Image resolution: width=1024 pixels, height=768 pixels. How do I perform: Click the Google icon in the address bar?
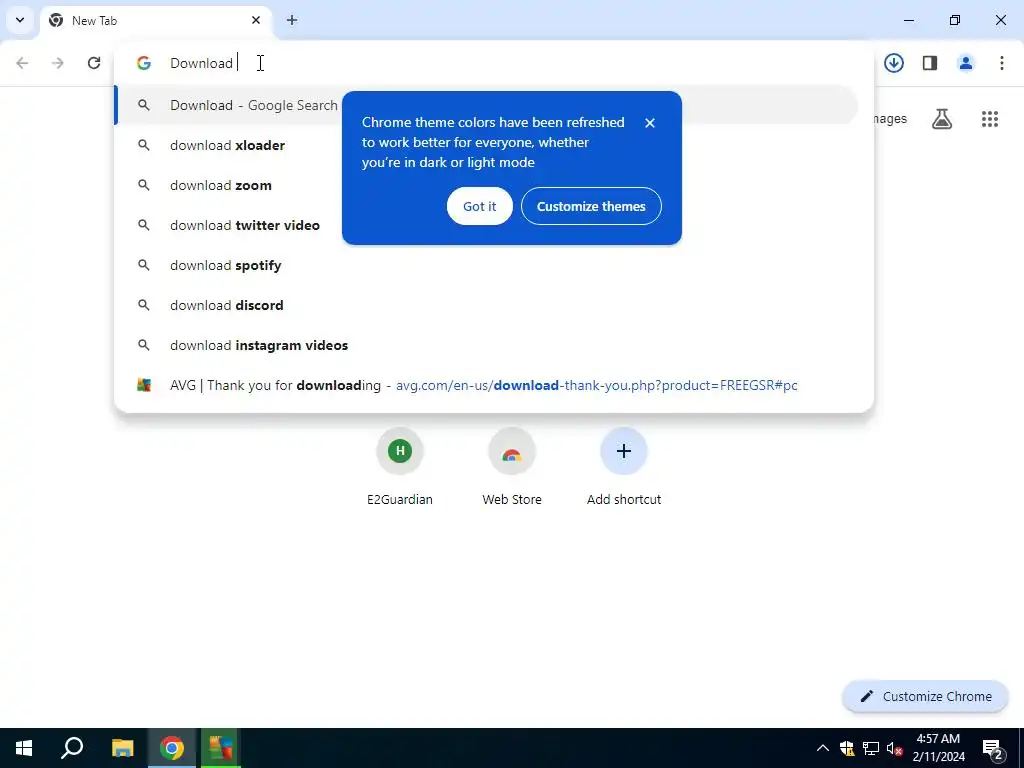144,63
